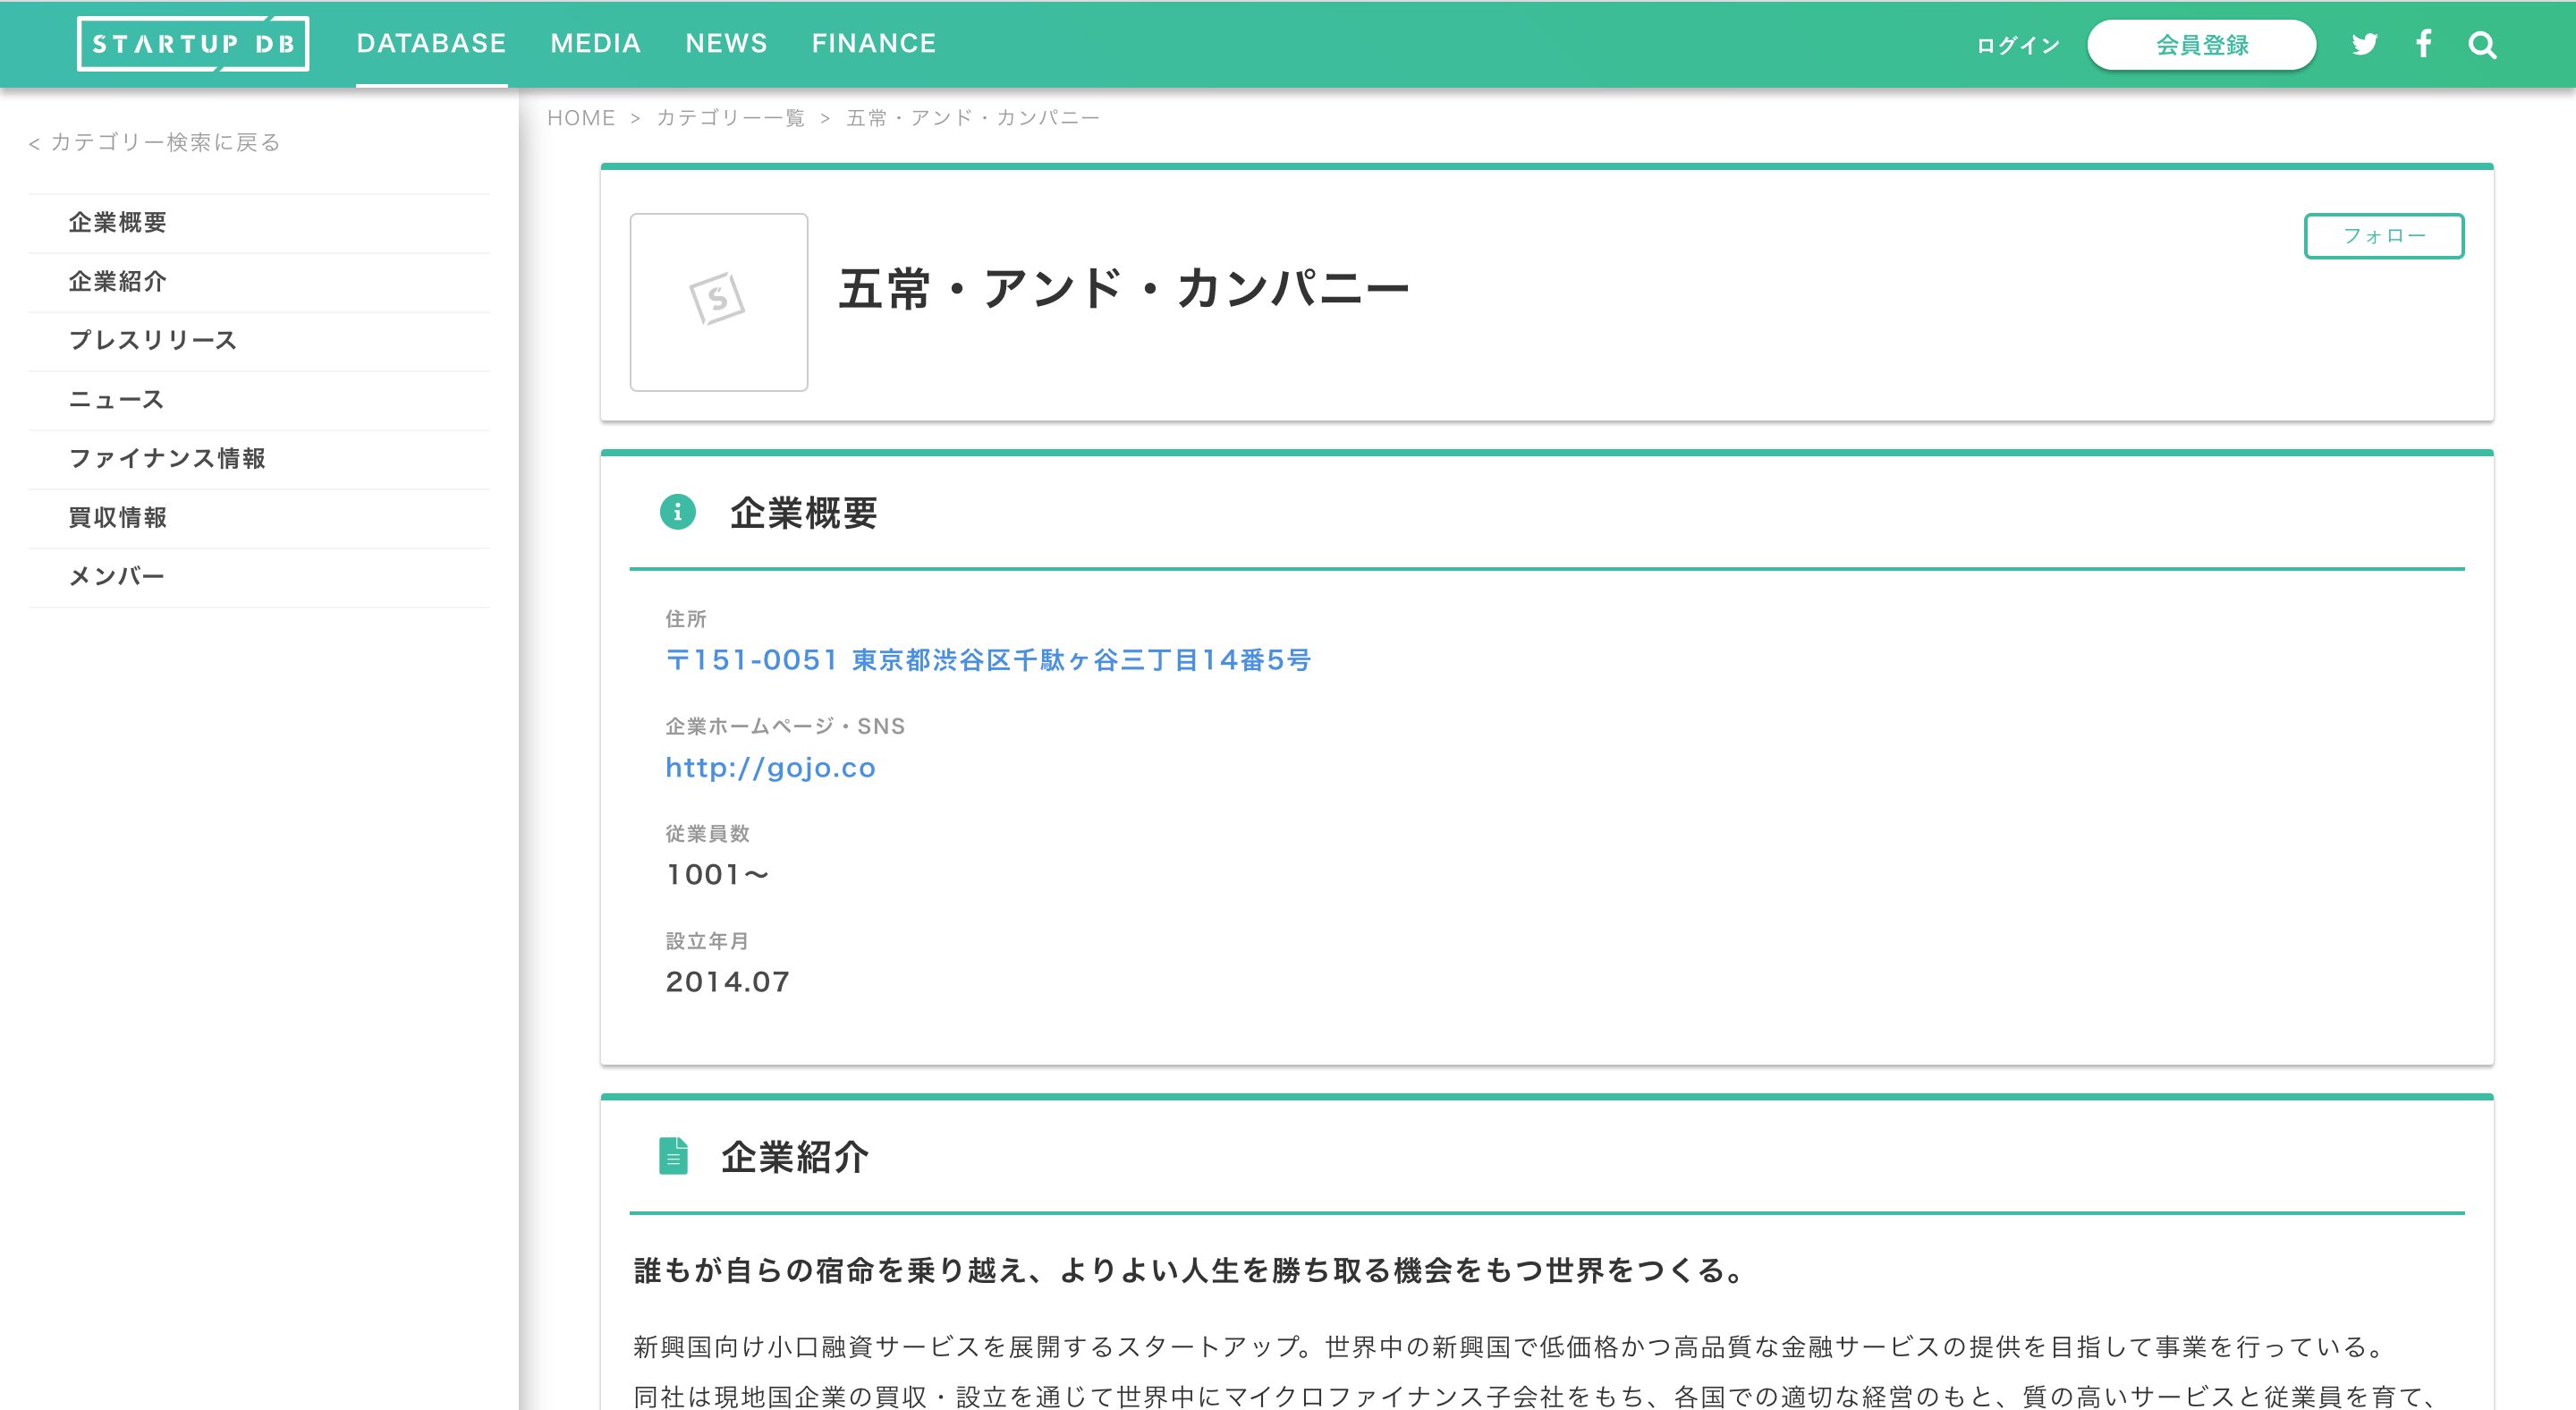Go back via カテゴリー検索に戻る link
This screenshot has height=1410, width=2576.
click(155, 142)
